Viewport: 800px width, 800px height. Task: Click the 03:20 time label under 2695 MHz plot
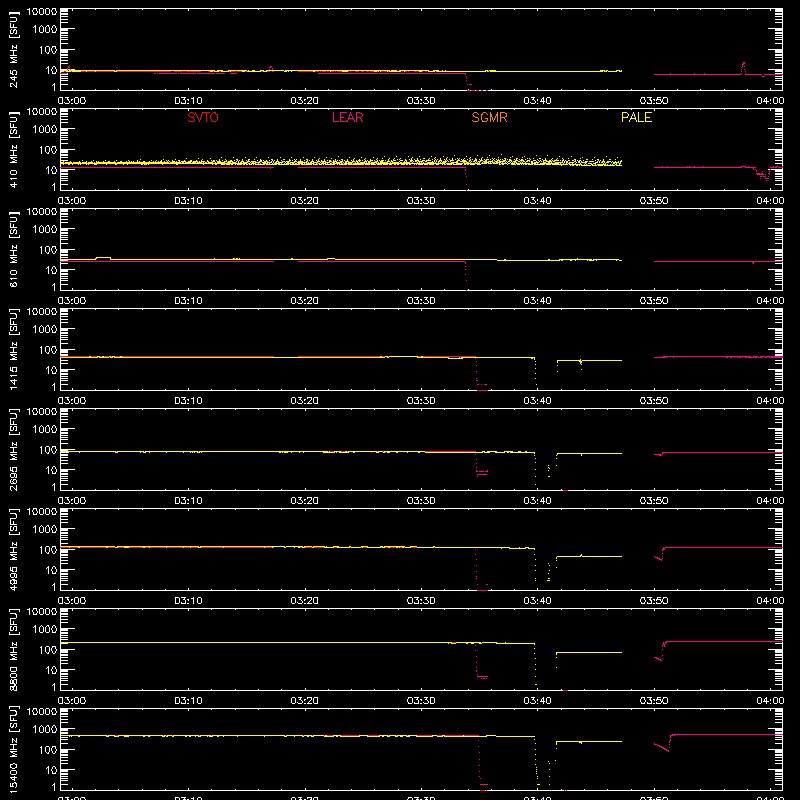[305, 501]
